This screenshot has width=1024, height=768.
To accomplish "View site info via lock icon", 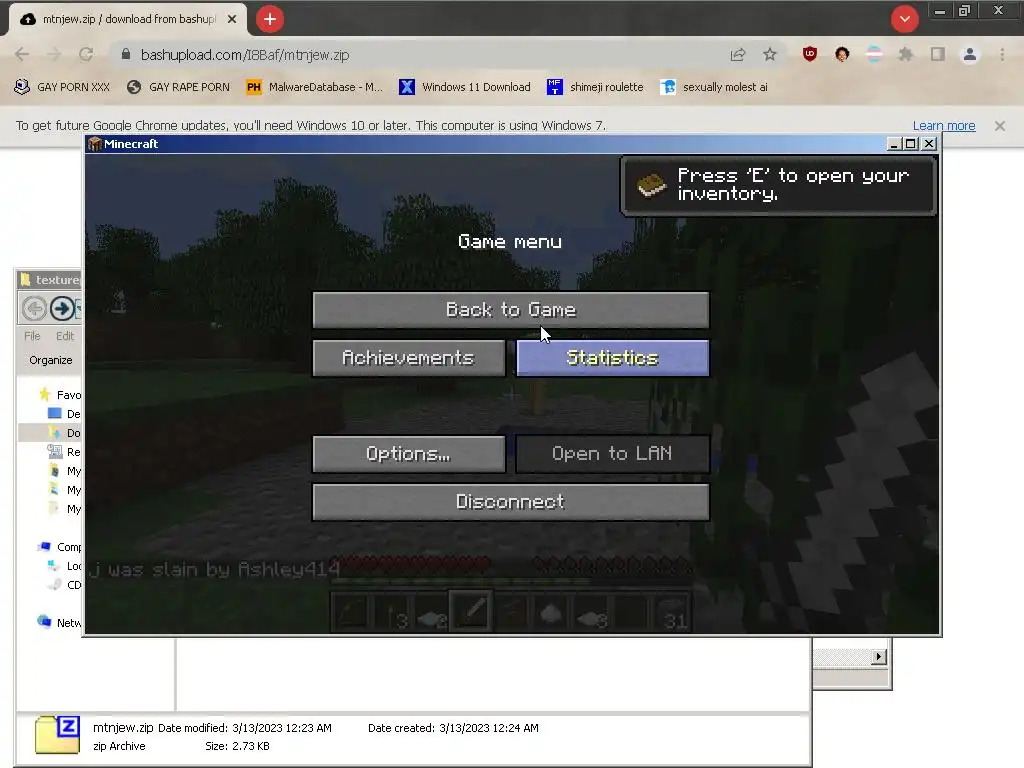I will click(x=126, y=54).
